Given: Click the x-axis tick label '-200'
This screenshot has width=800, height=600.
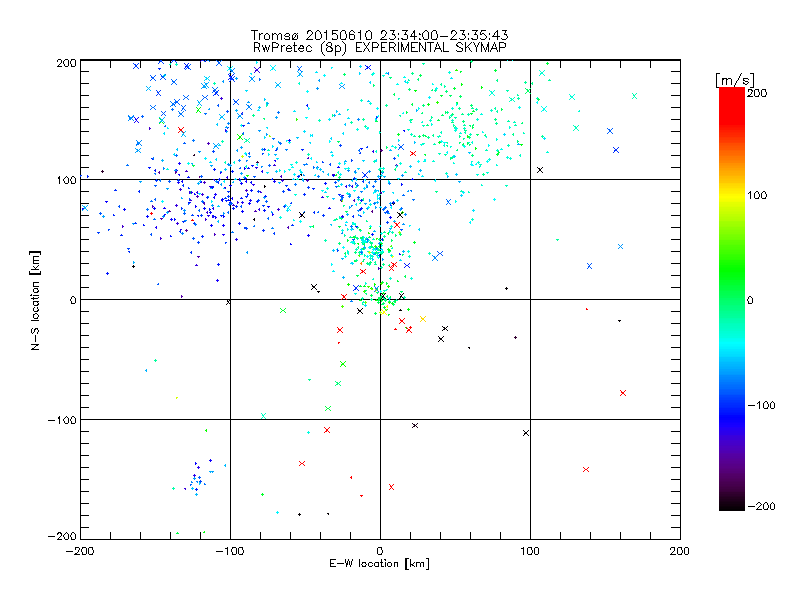Looking at the screenshot, I should [80, 551].
